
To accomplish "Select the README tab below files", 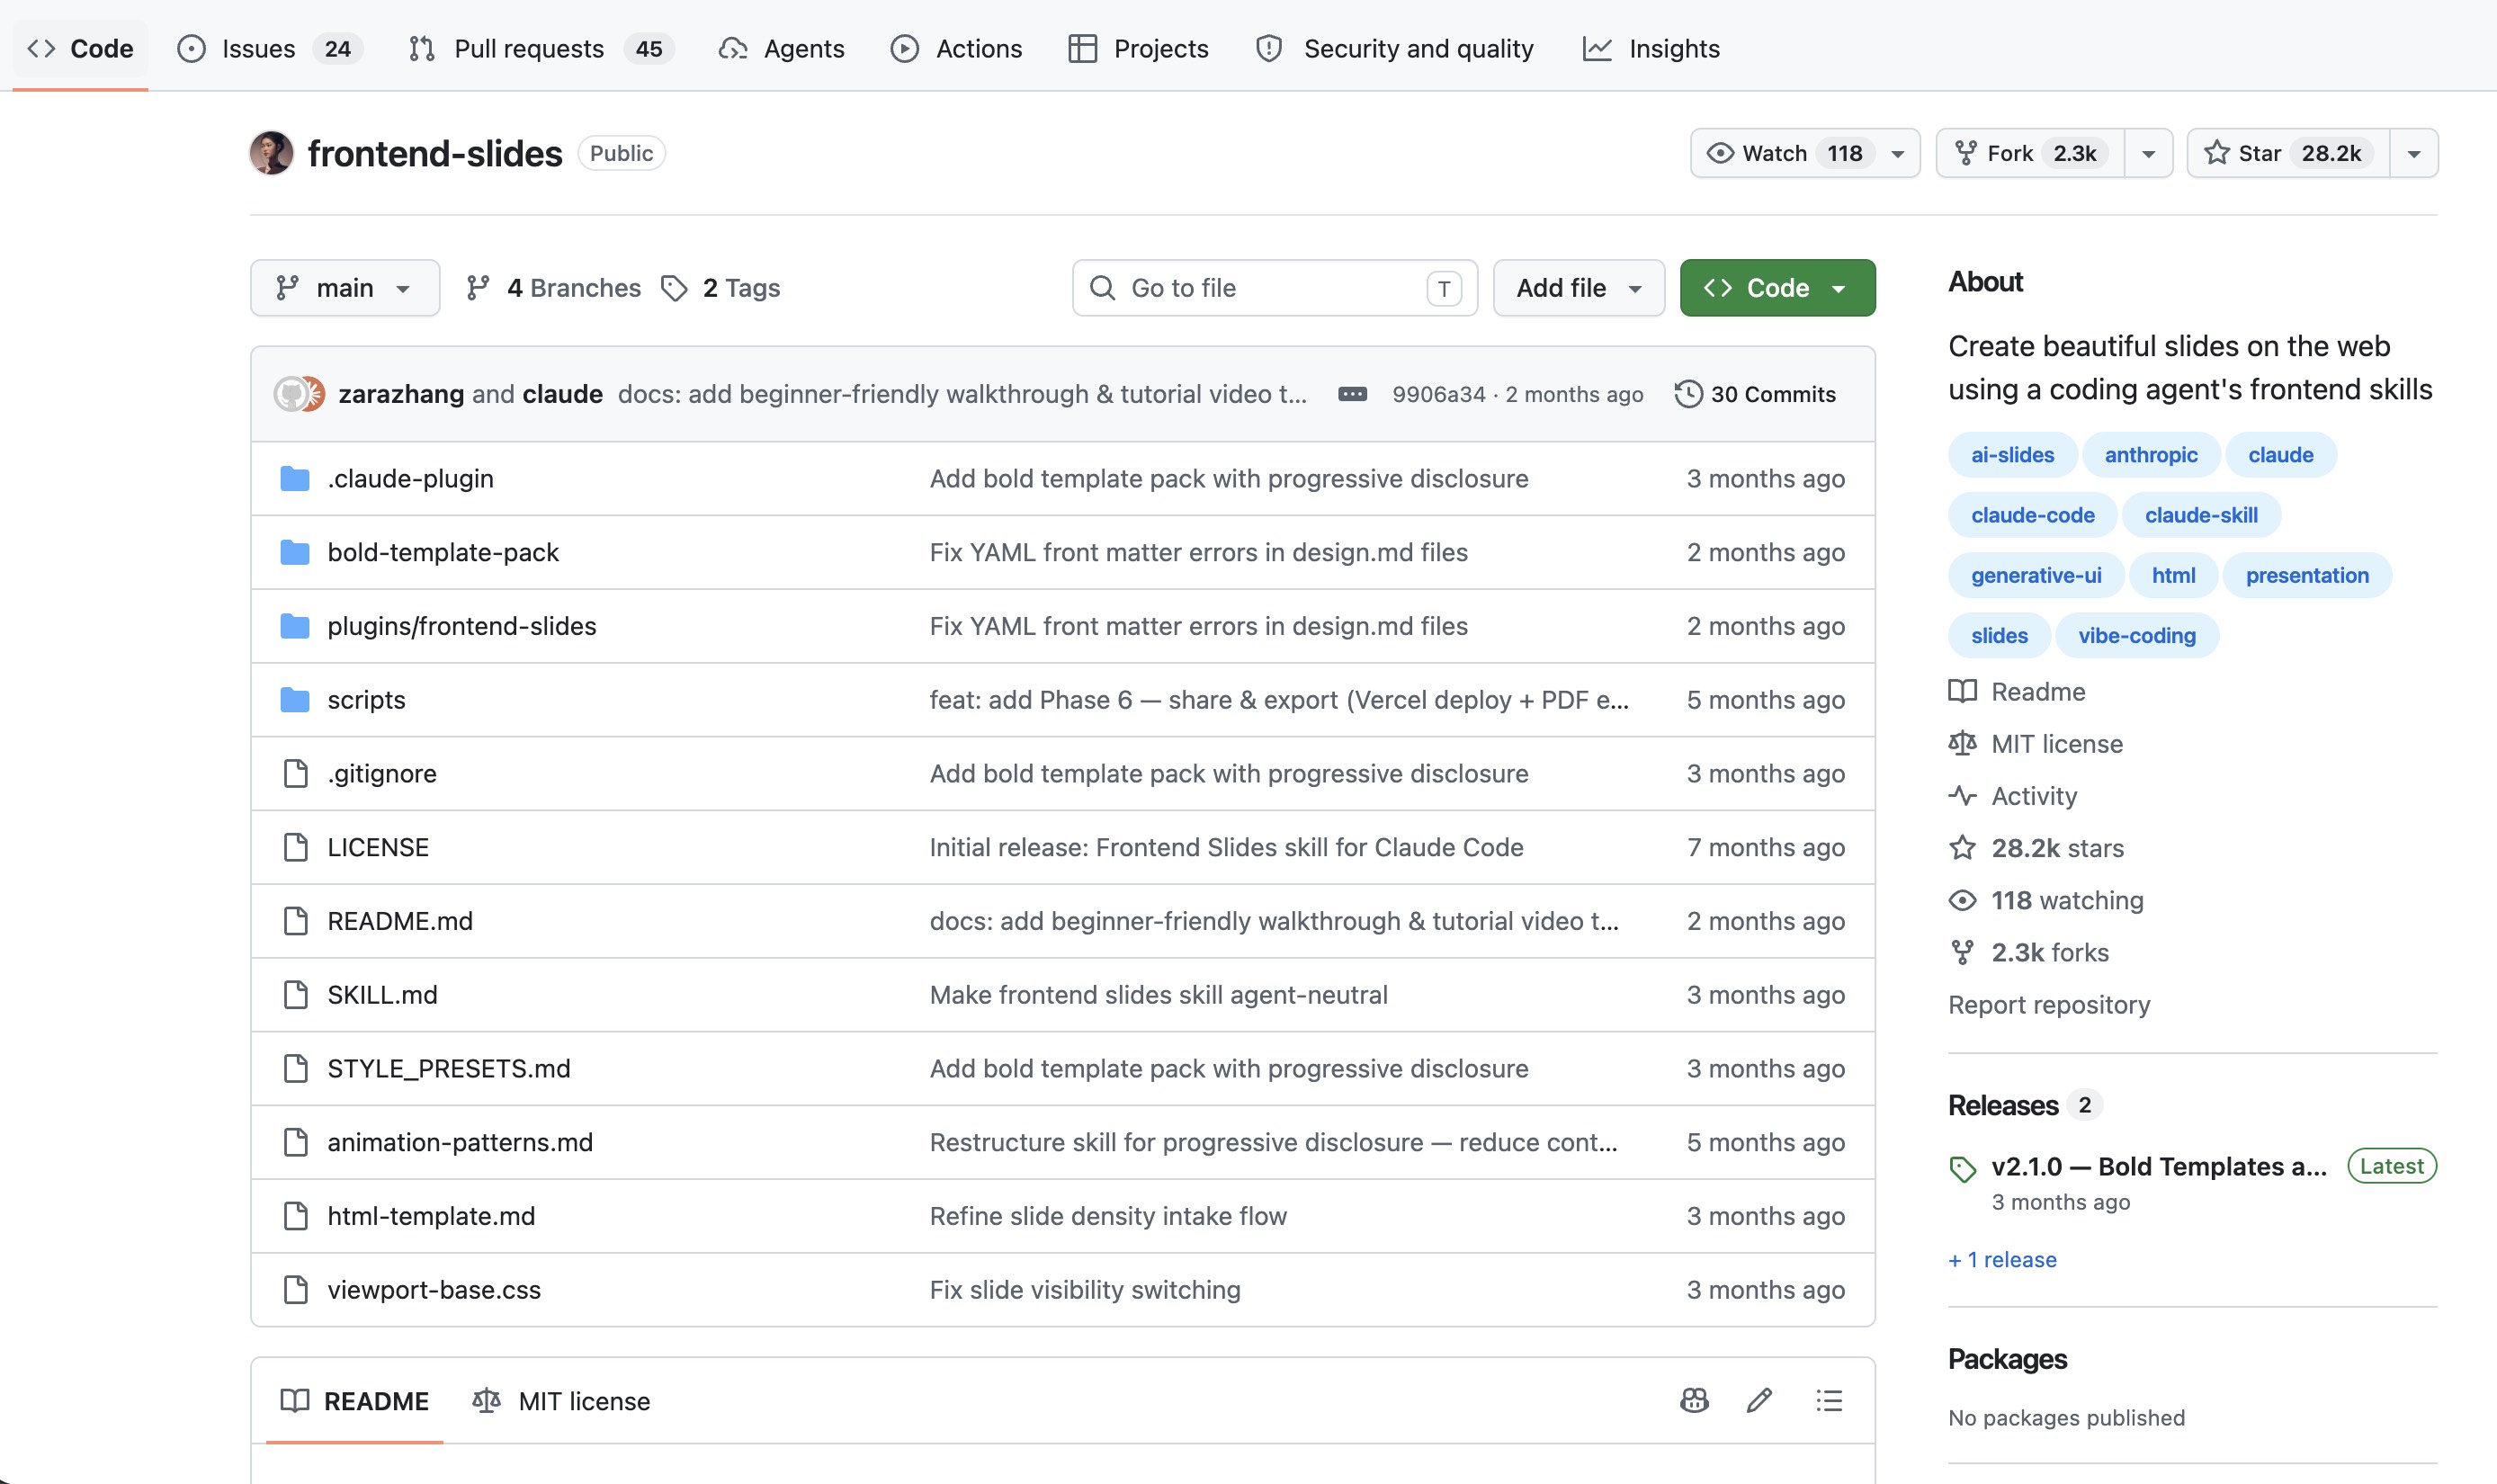I will tap(354, 1400).
